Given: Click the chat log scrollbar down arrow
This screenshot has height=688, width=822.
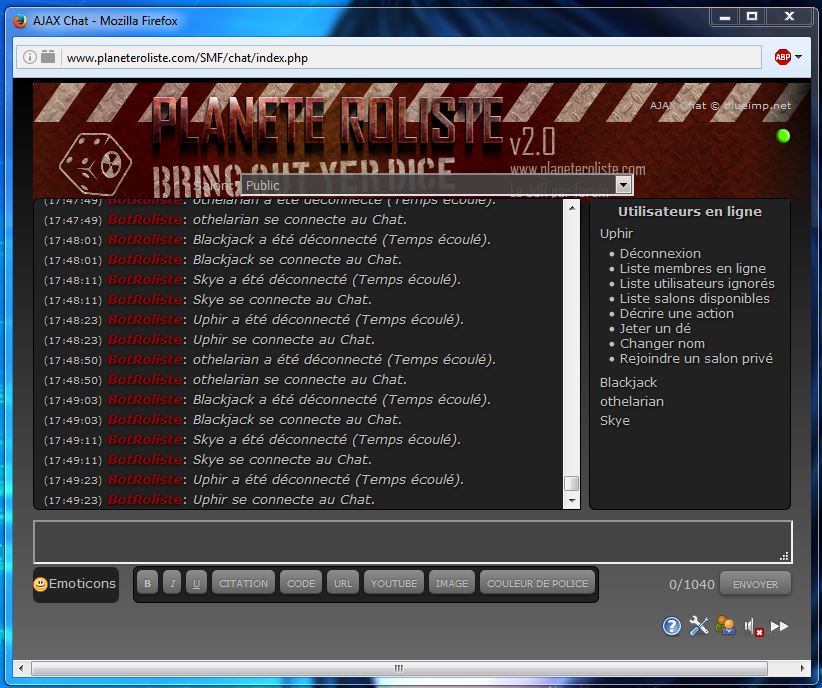Looking at the screenshot, I should click(x=572, y=500).
